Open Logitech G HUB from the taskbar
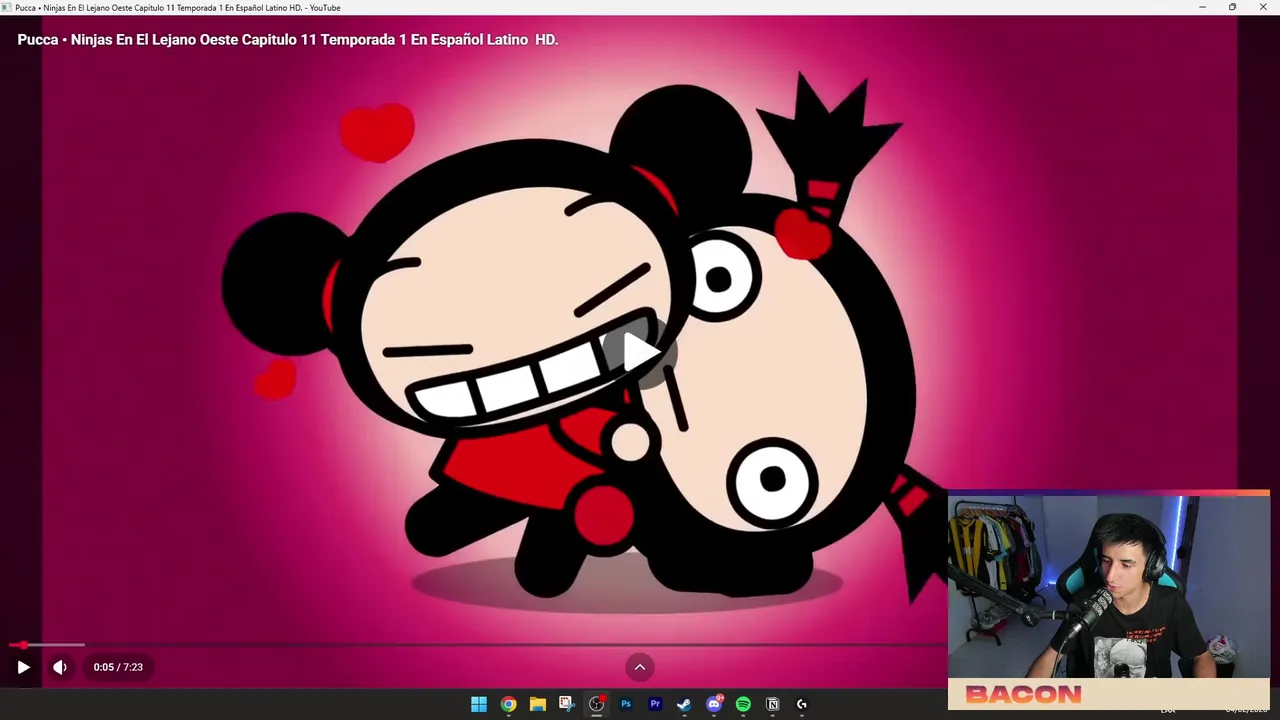The image size is (1280, 720). coord(801,704)
